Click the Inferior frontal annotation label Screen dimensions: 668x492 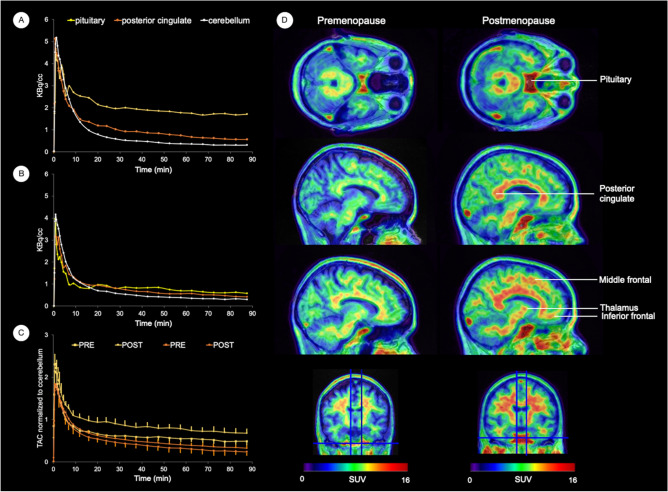click(x=630, y=319)
